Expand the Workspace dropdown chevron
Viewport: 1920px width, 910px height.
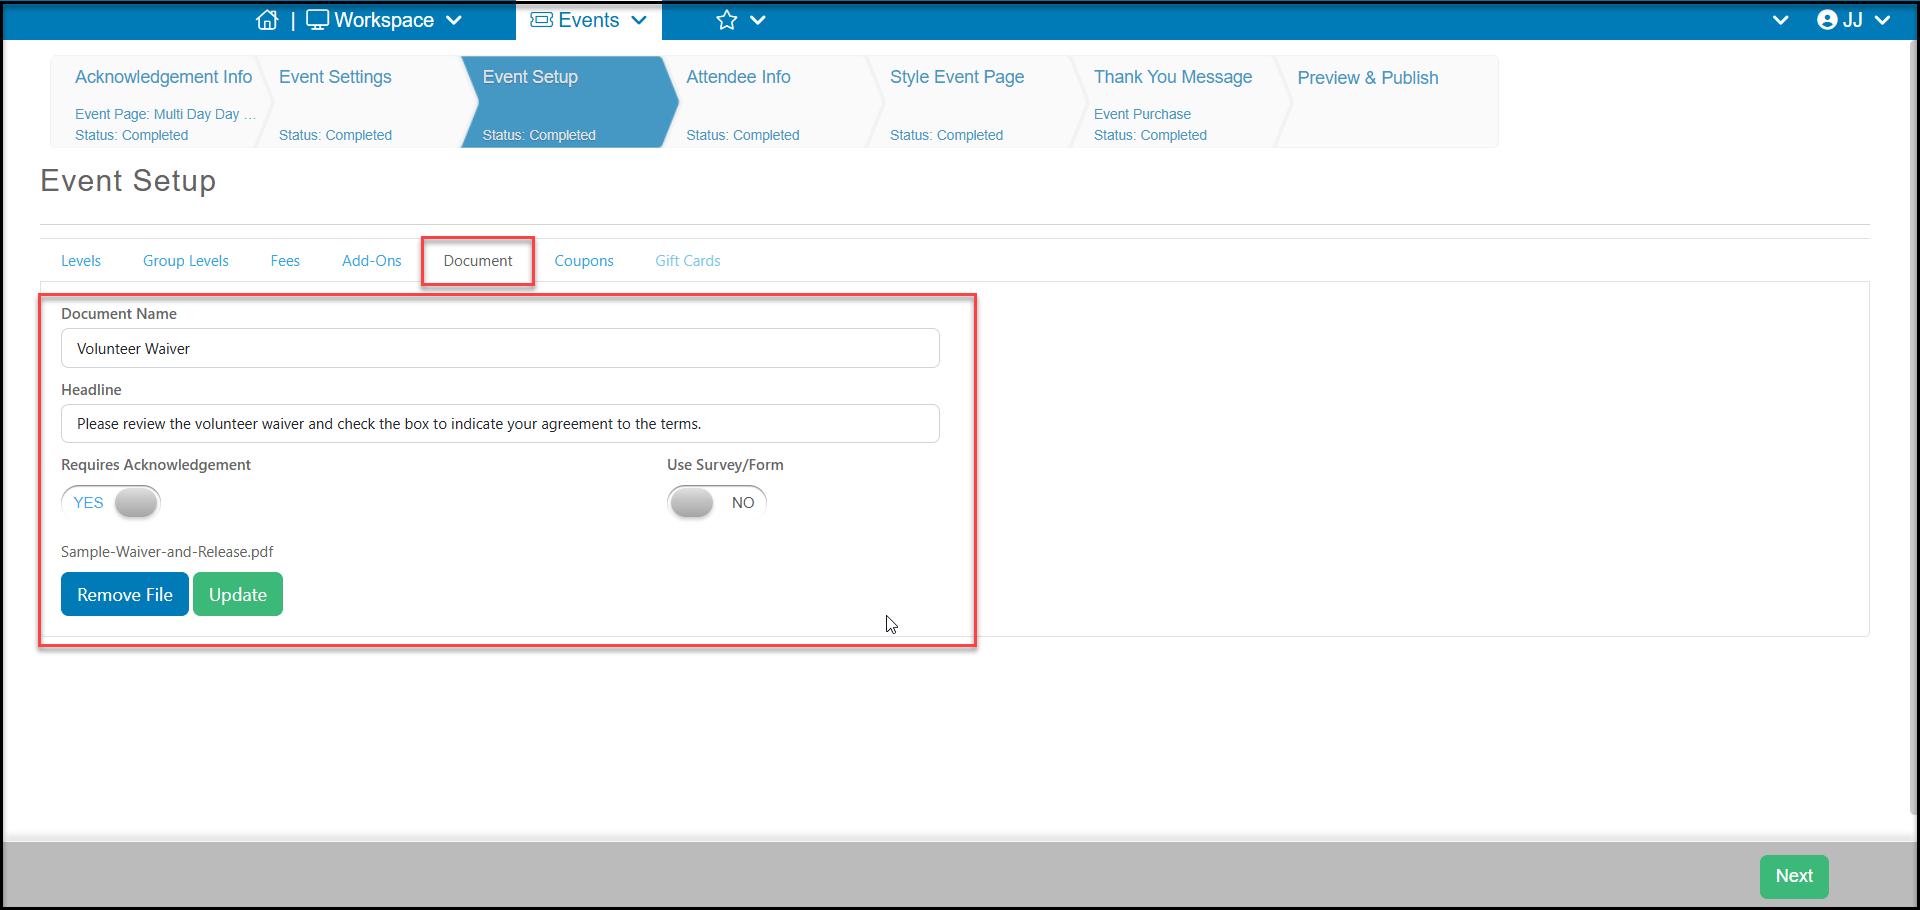coord(454,20)
